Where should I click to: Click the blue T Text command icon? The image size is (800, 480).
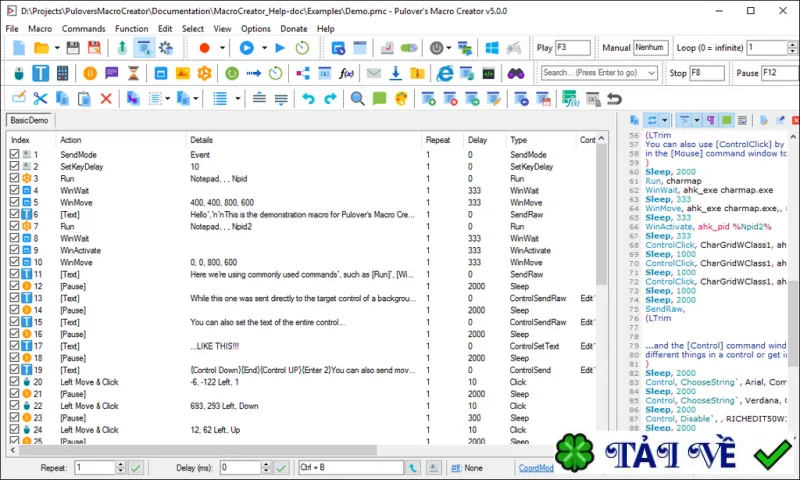tap(40, 73)
